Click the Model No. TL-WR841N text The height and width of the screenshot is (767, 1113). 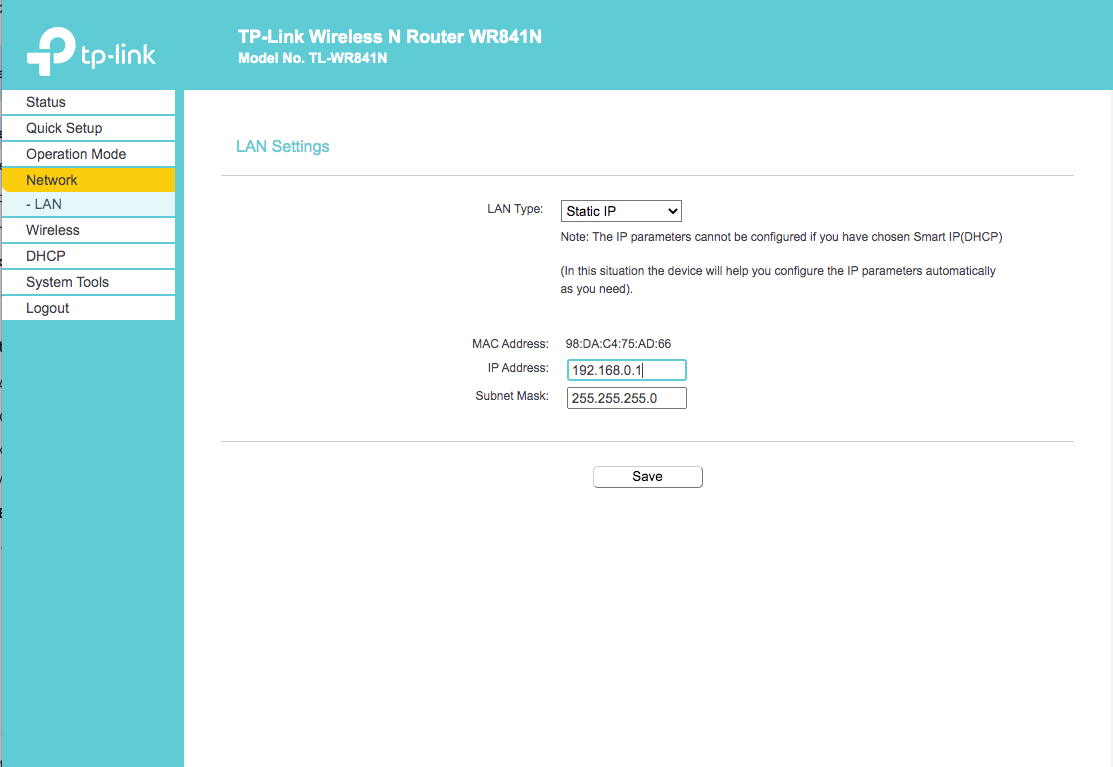coord(313,58)
